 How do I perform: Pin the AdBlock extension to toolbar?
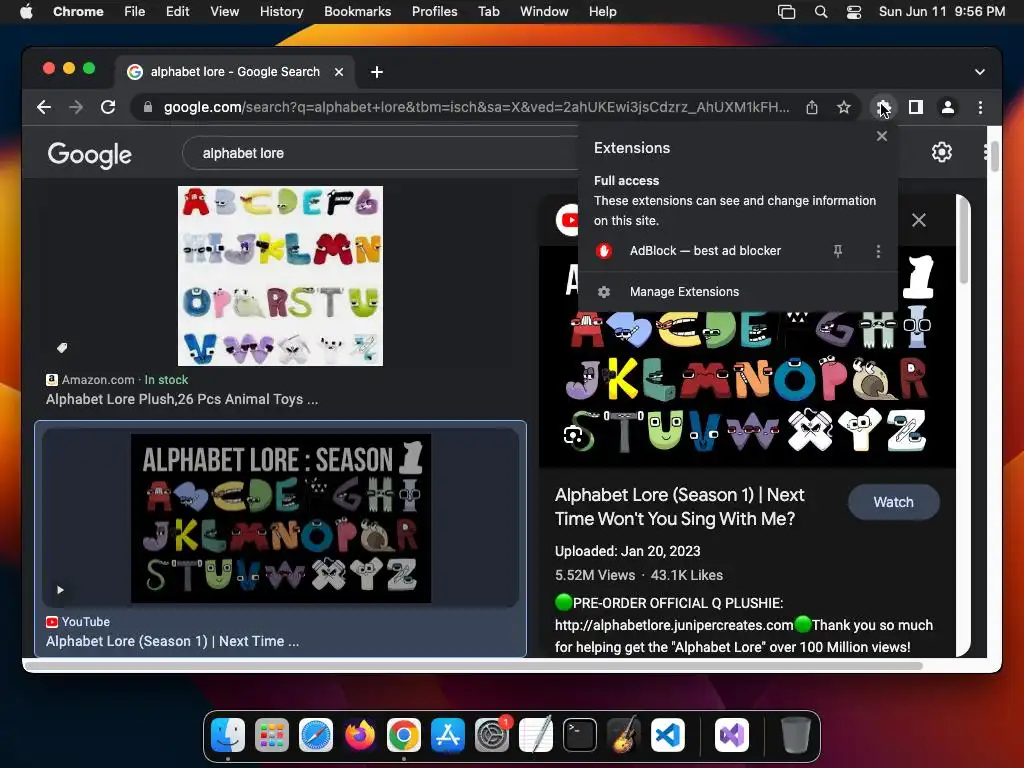click(838, 251)
